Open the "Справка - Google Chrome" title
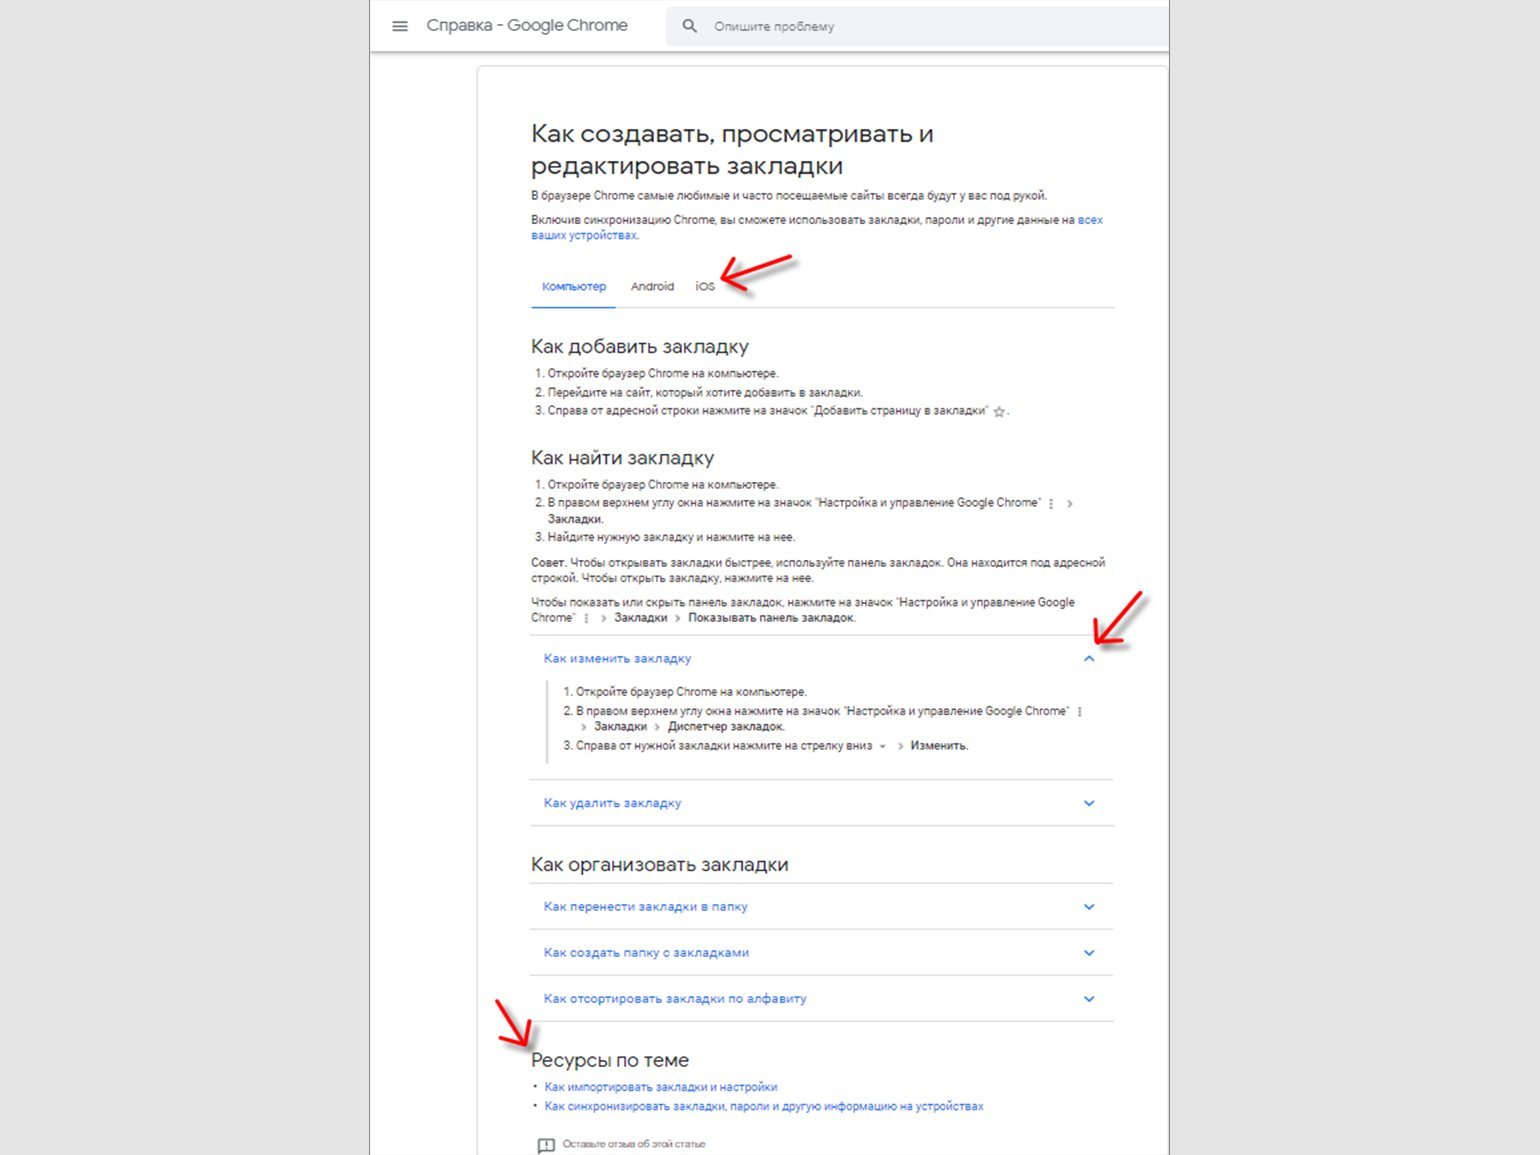 [527, 25]
